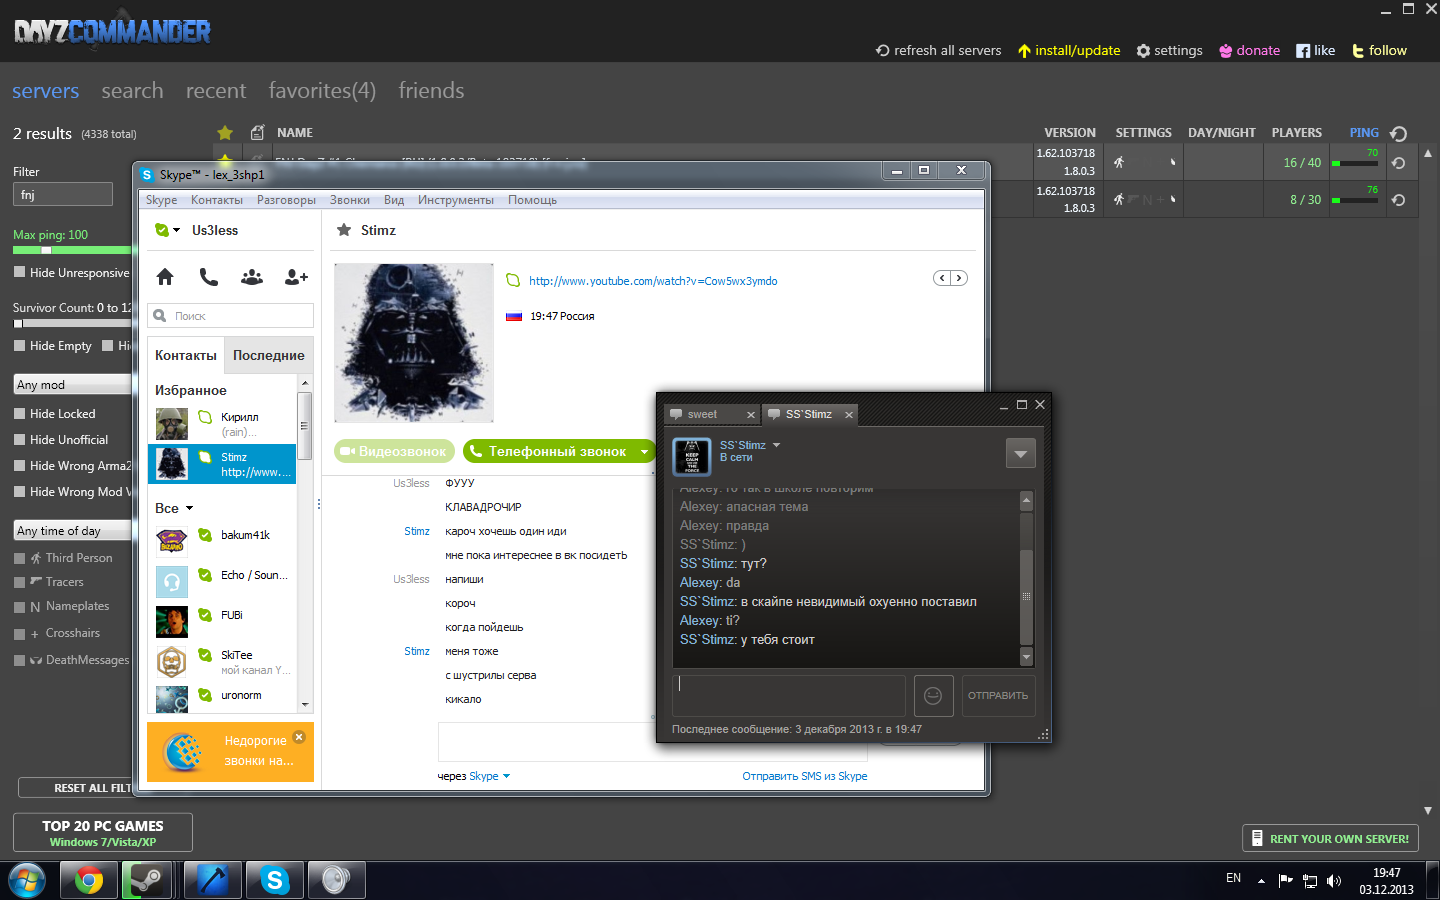Screen dimensions: 1440x900
Task: Toggle the Hide Wrong Arma2 checkbox
Action: tap(19, 465)
